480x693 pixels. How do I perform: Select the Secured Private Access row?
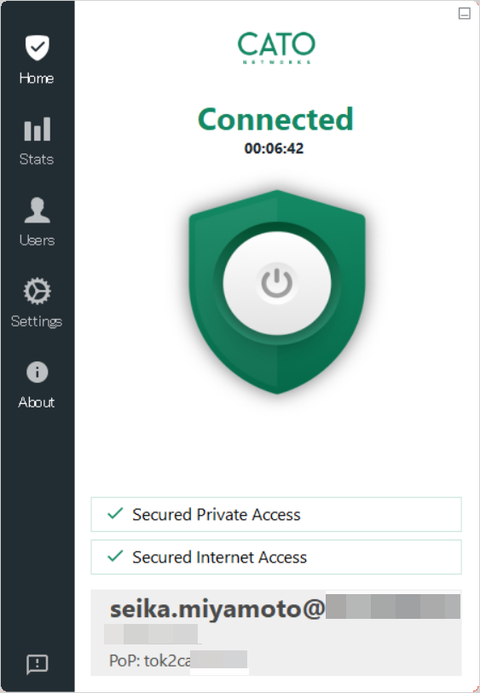276,514
